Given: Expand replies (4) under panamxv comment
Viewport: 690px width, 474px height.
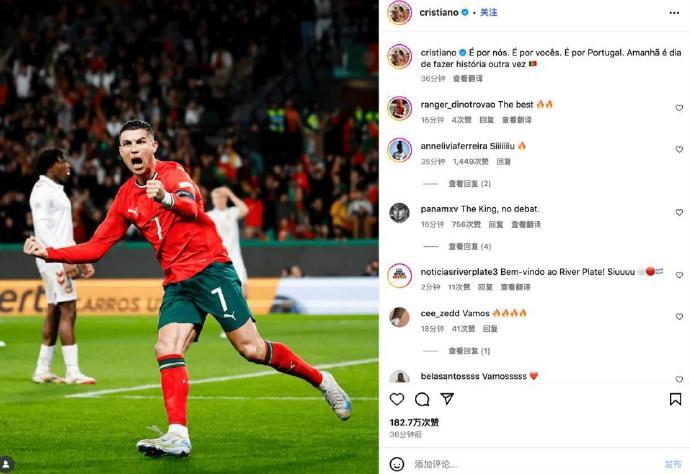Looking at the screenshot, I should click(x=469, y=246).
